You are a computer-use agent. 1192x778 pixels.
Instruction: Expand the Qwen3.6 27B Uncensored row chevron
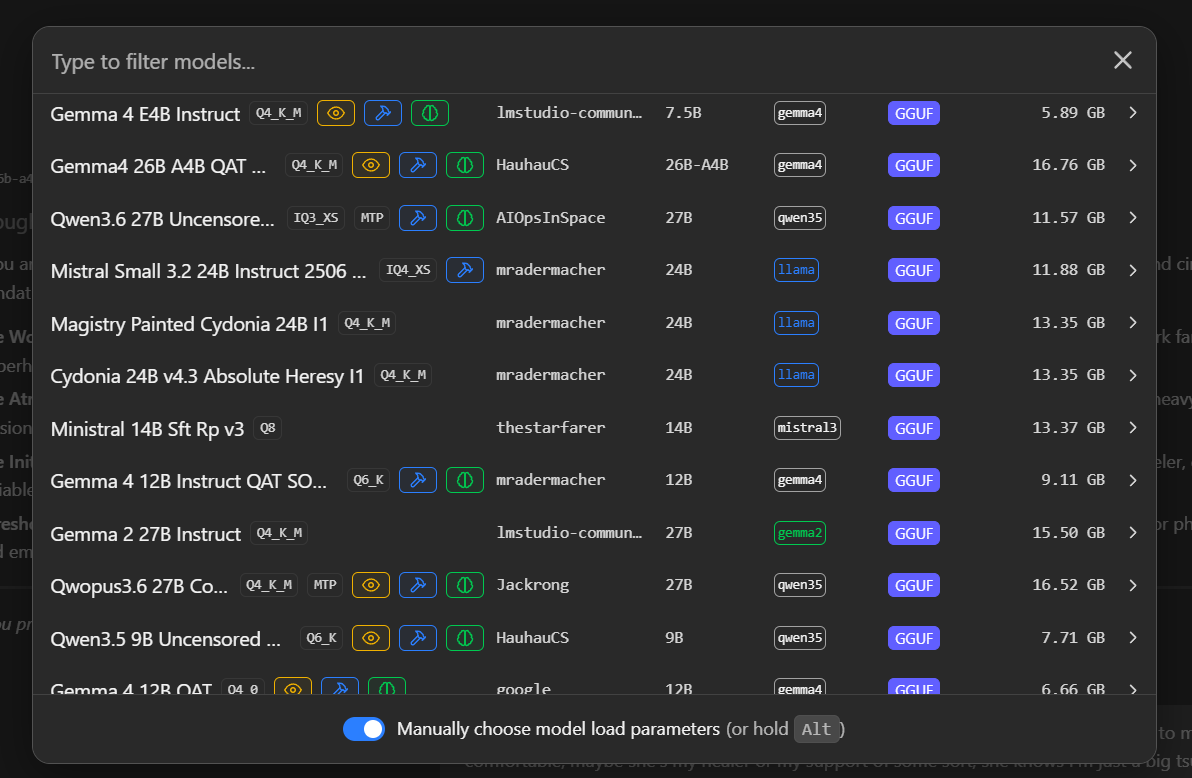1133,218
